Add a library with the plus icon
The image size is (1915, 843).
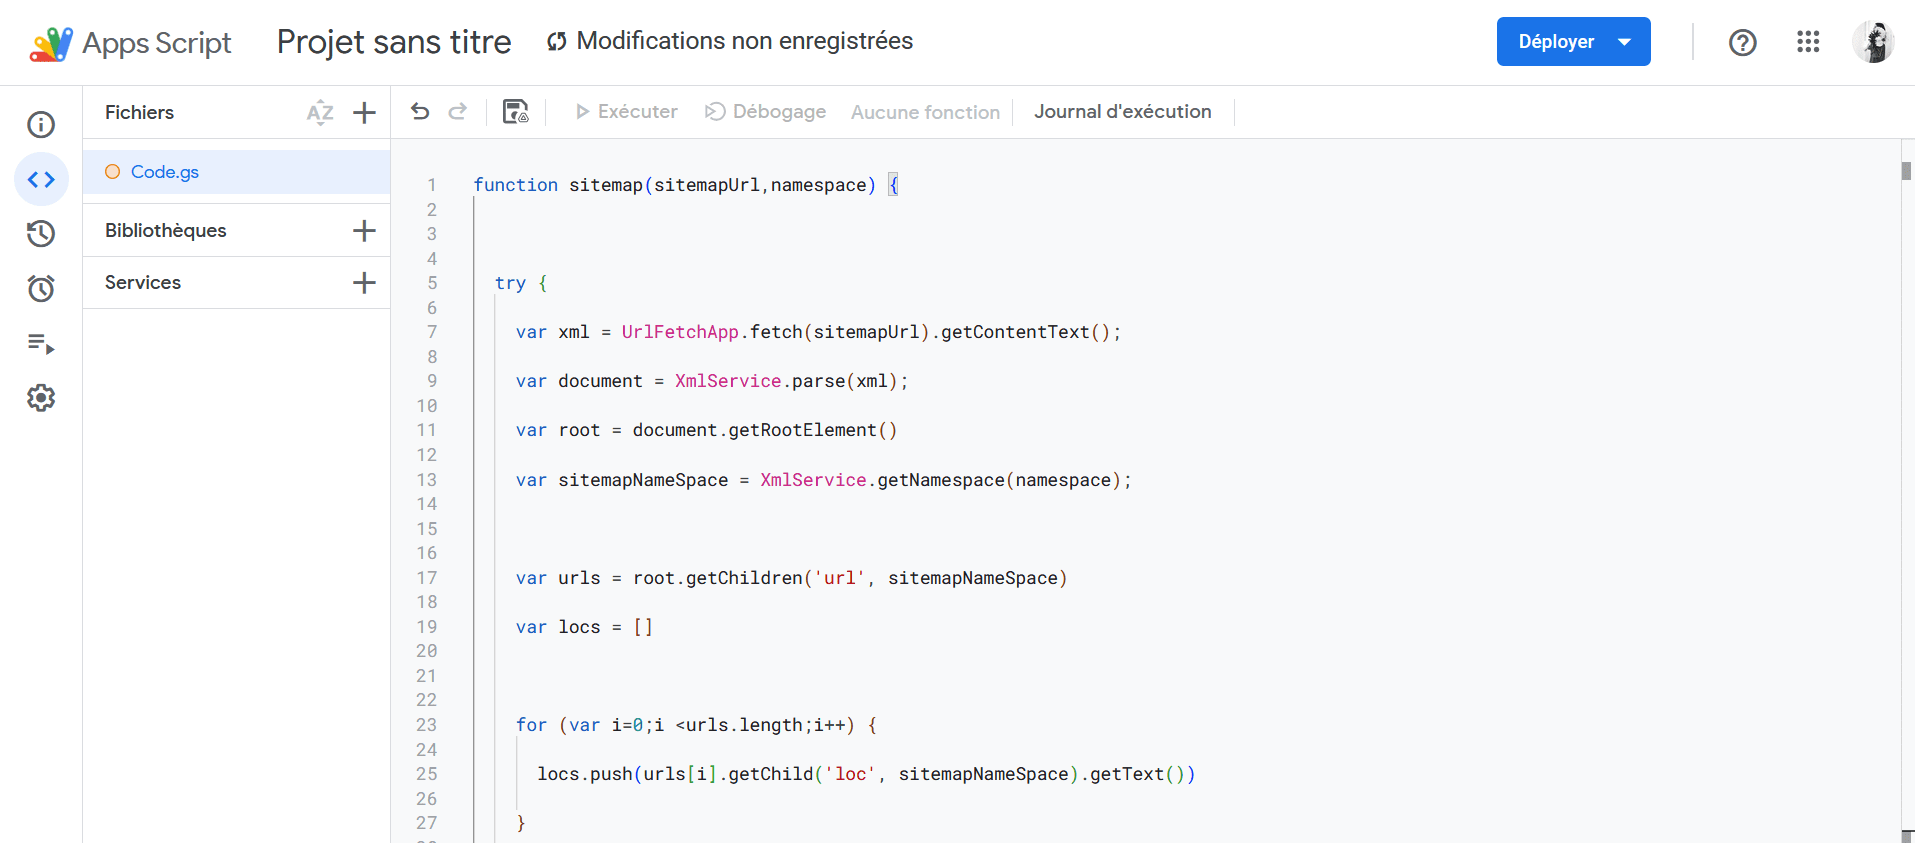pyautogui.click(x=365, y=231)
